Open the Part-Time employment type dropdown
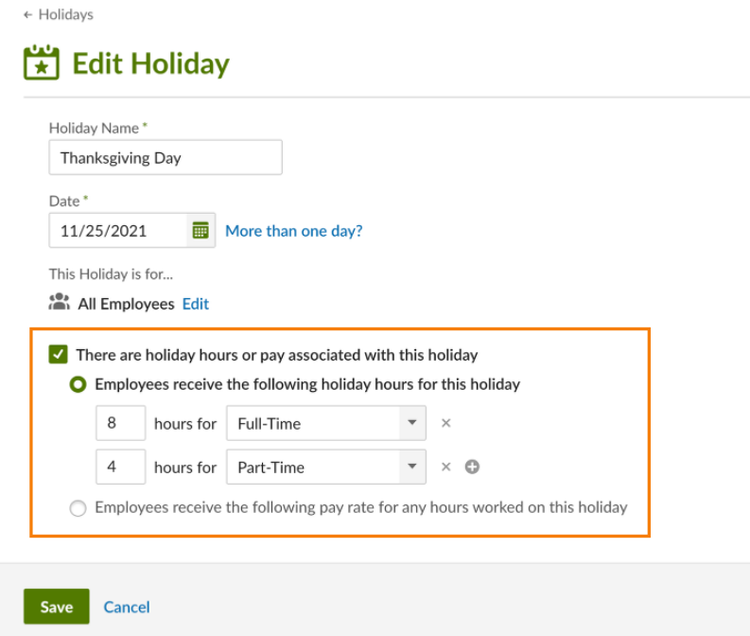 (x=326, y=467)
